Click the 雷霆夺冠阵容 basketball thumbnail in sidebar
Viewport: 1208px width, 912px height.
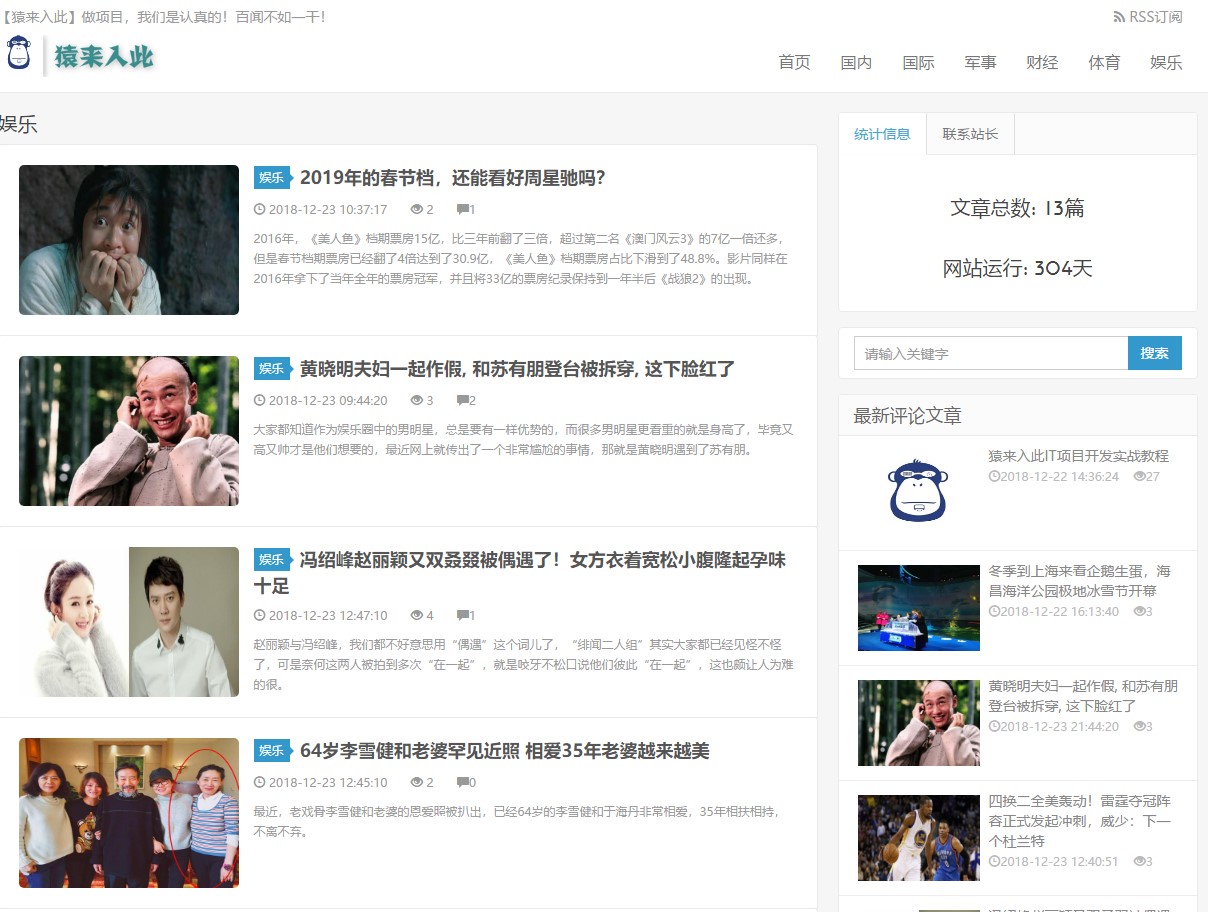pos(917,838)
